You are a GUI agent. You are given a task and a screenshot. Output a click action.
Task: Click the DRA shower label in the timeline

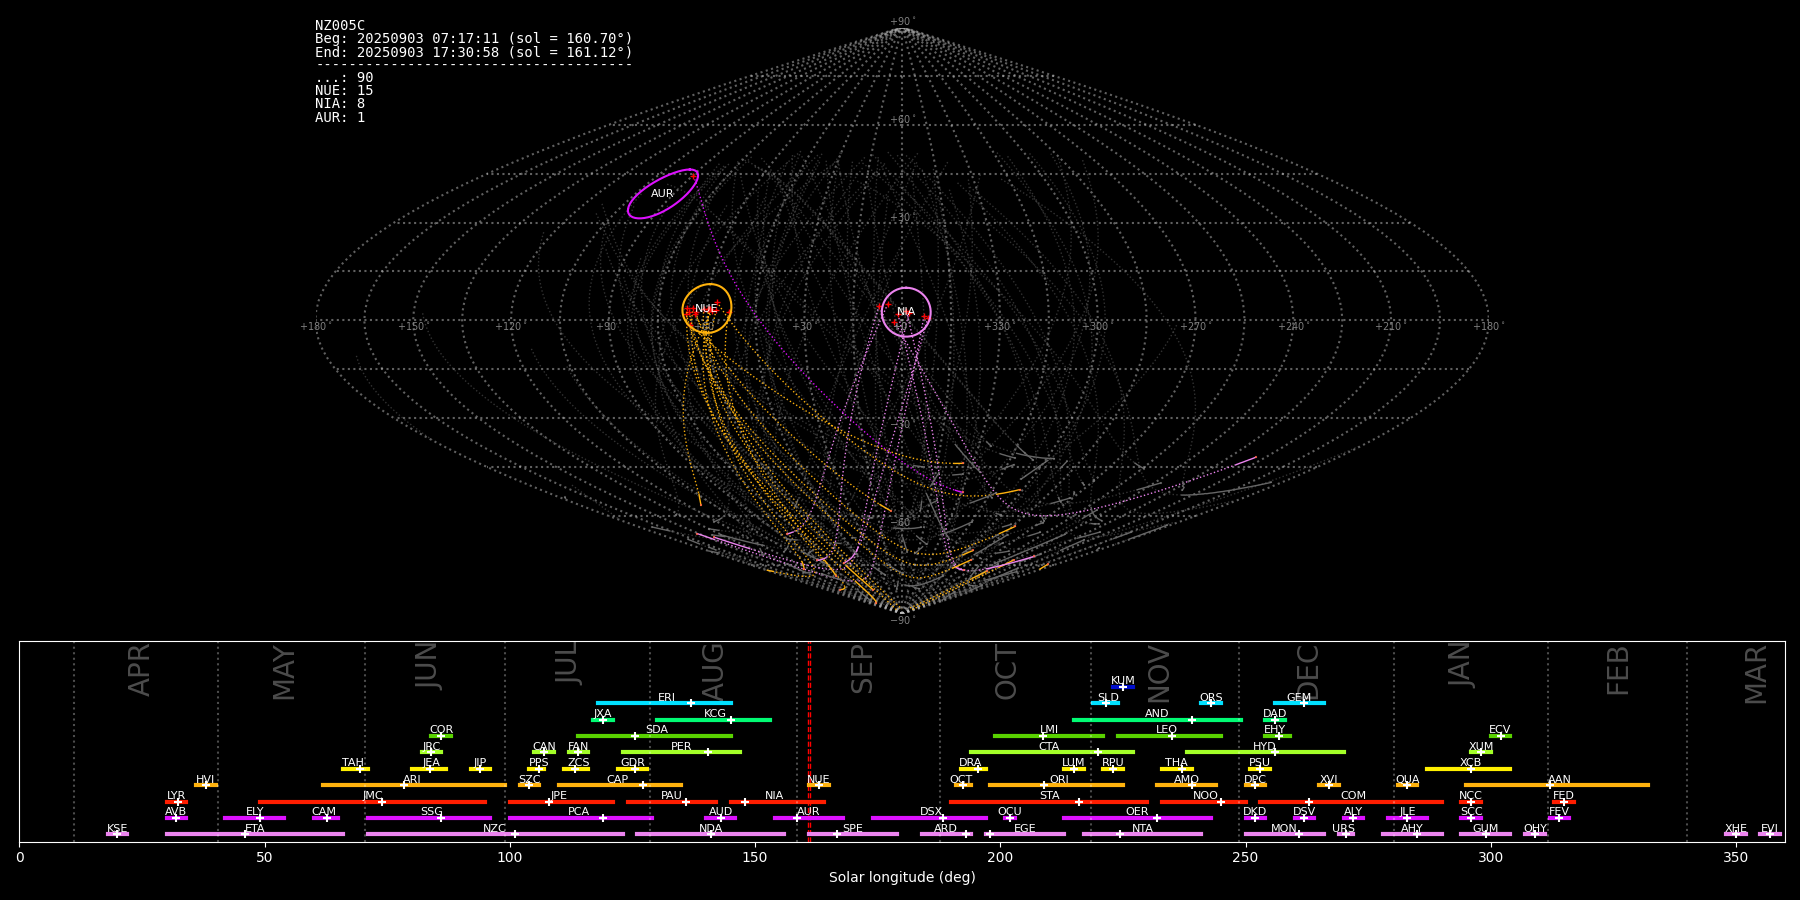click(971, 763)
